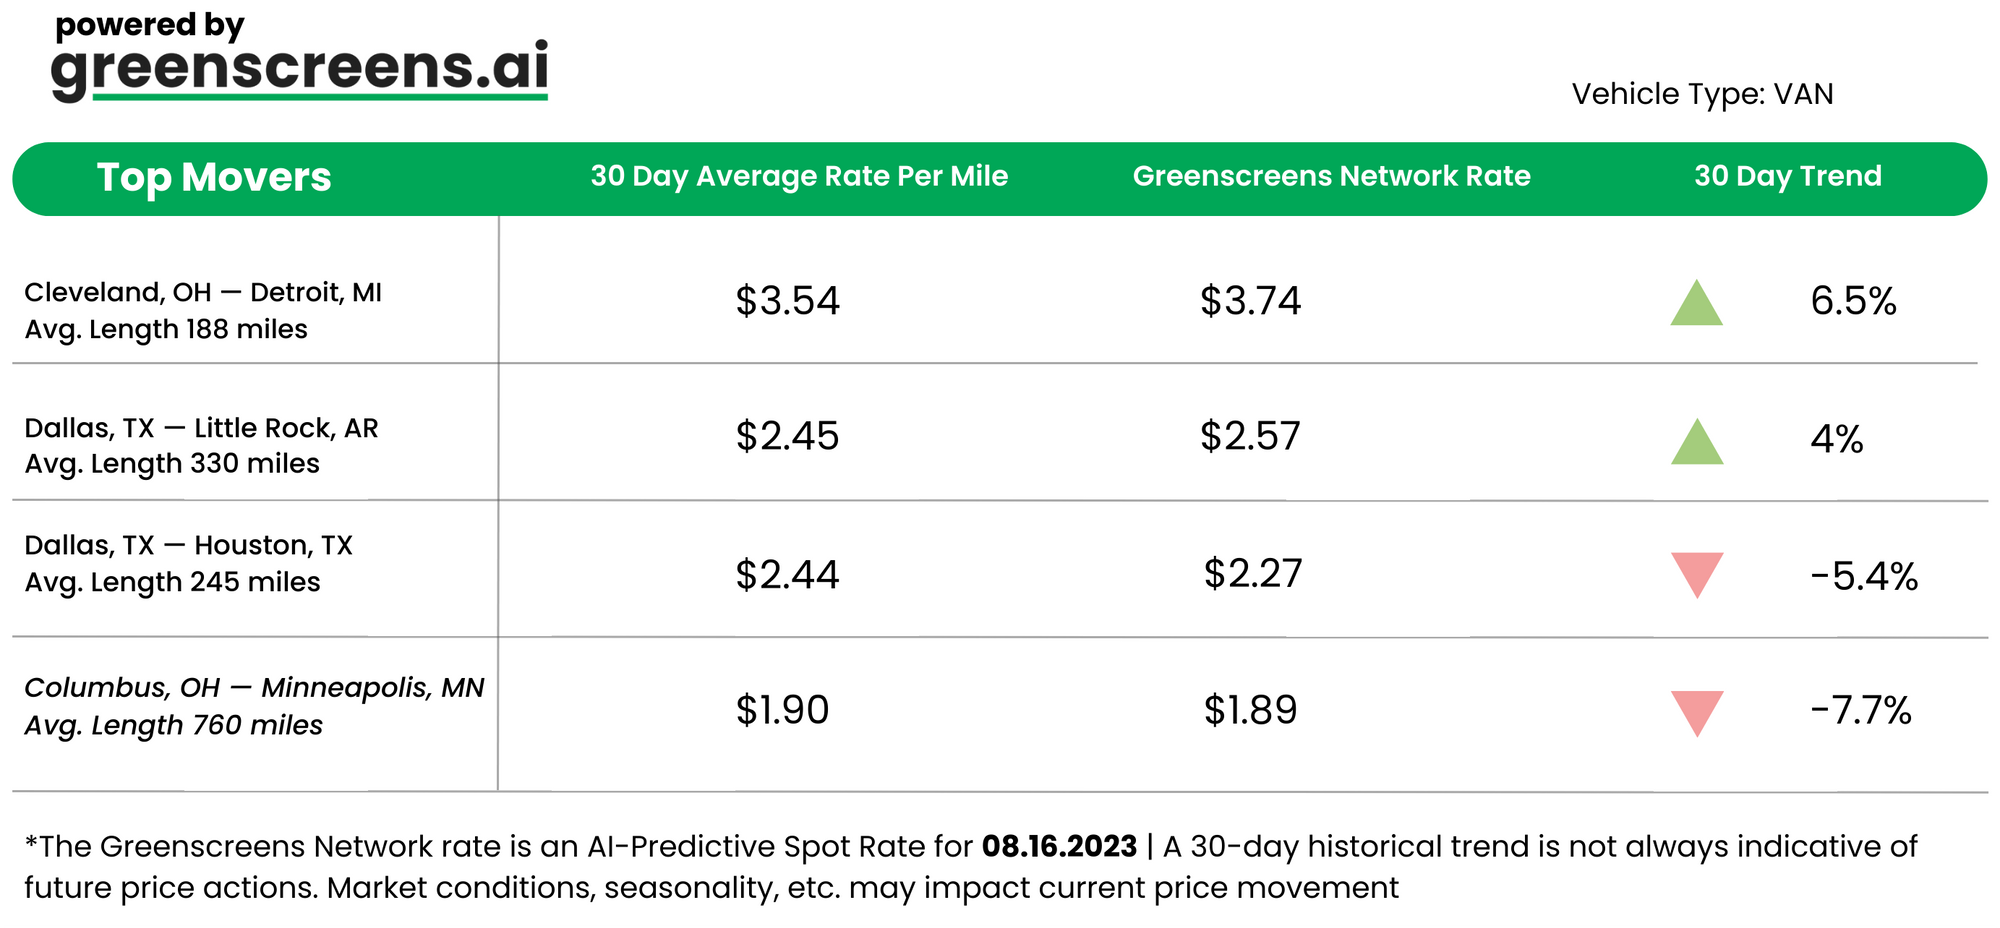Image resolution: width=2000 pixels, height=928 pixels.
Task: Click the 6.5% trend value
Action: click(x=1853, y=301)
